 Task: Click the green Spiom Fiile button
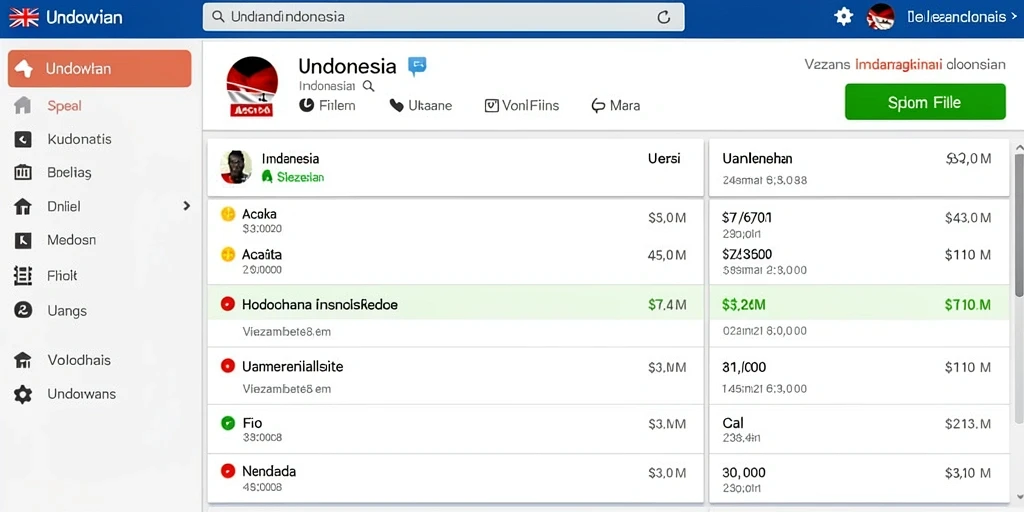coord(925,102)
